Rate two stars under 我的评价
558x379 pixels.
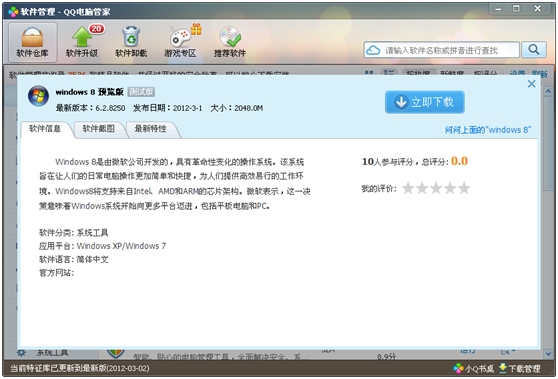[422, 188]
